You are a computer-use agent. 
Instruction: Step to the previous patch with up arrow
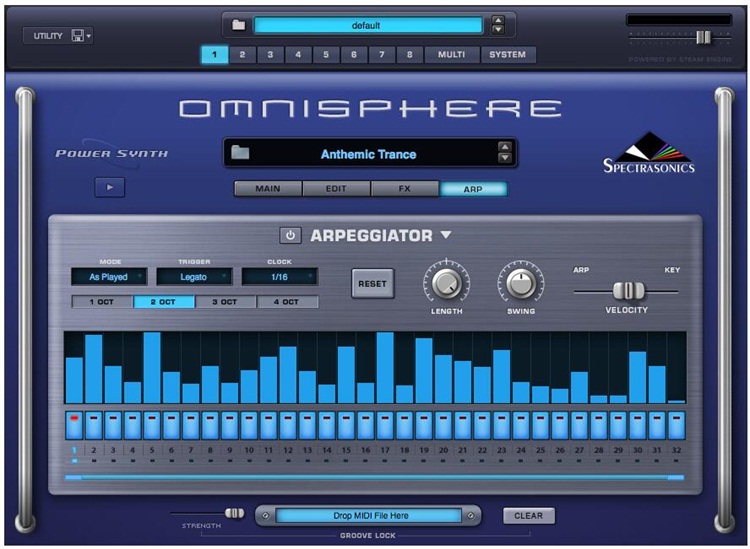505,147
